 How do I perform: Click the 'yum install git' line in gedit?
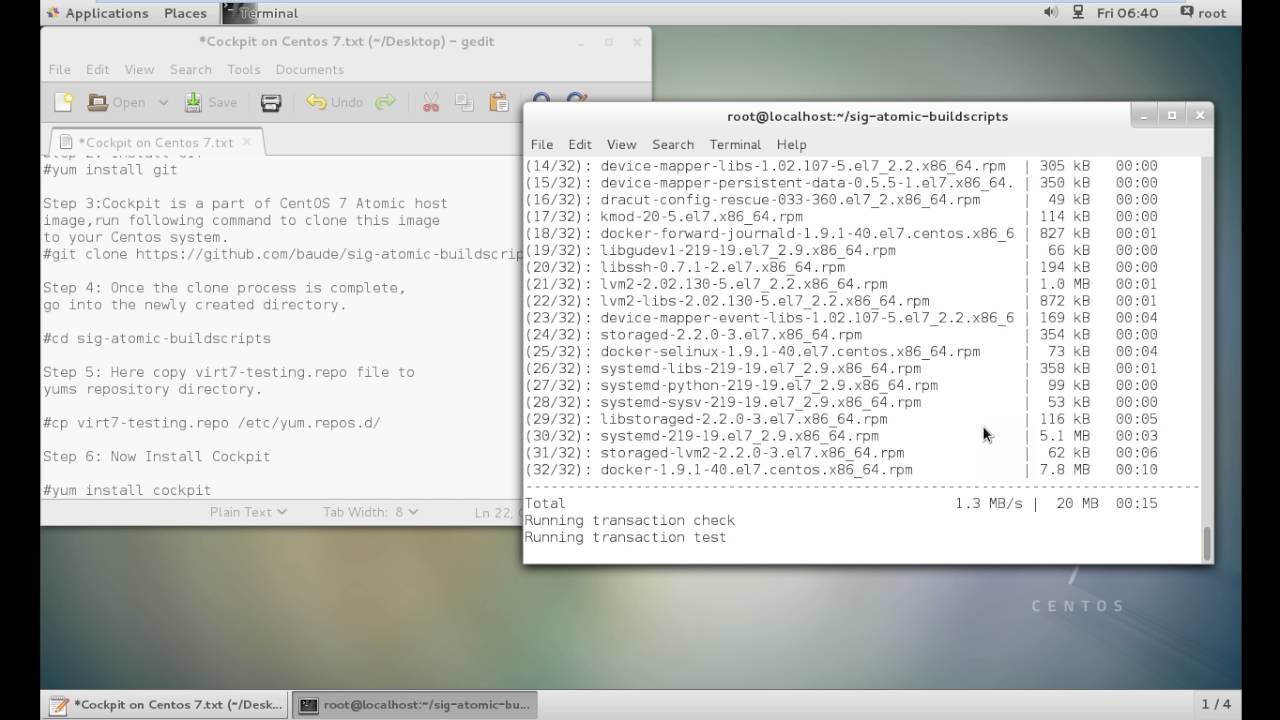pos(110,169)
